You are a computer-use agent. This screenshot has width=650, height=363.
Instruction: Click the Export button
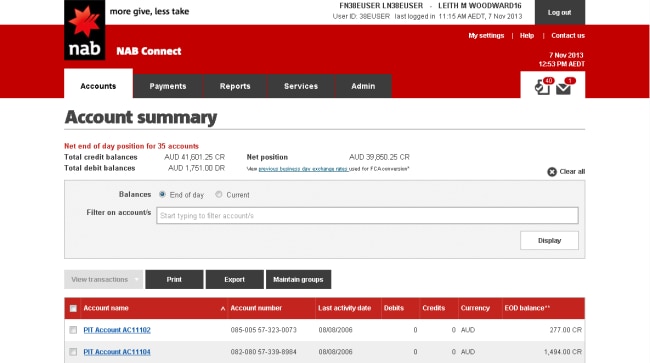235,279
